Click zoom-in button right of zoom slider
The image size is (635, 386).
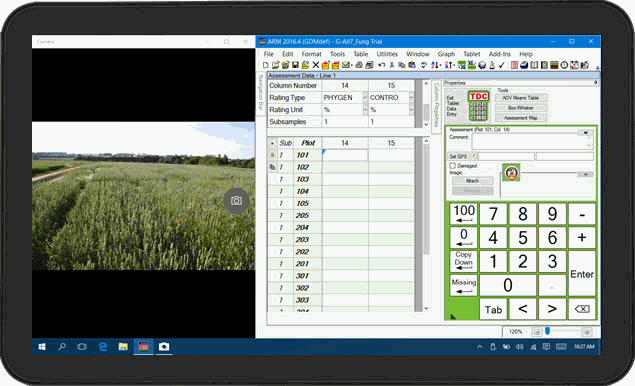tap(586, 332)
